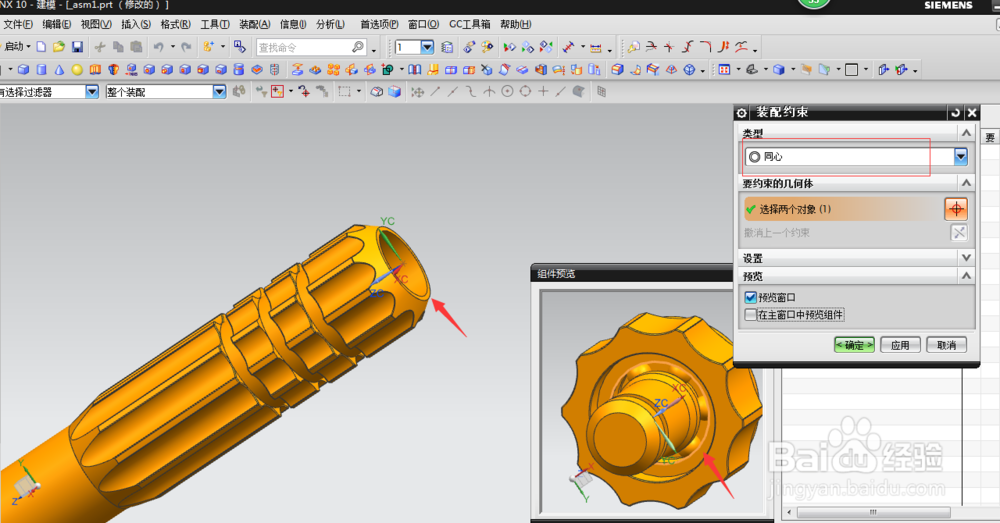Save the part with floppy icon
This screenshot has height=523, width=1000.
tap(77, 47)
